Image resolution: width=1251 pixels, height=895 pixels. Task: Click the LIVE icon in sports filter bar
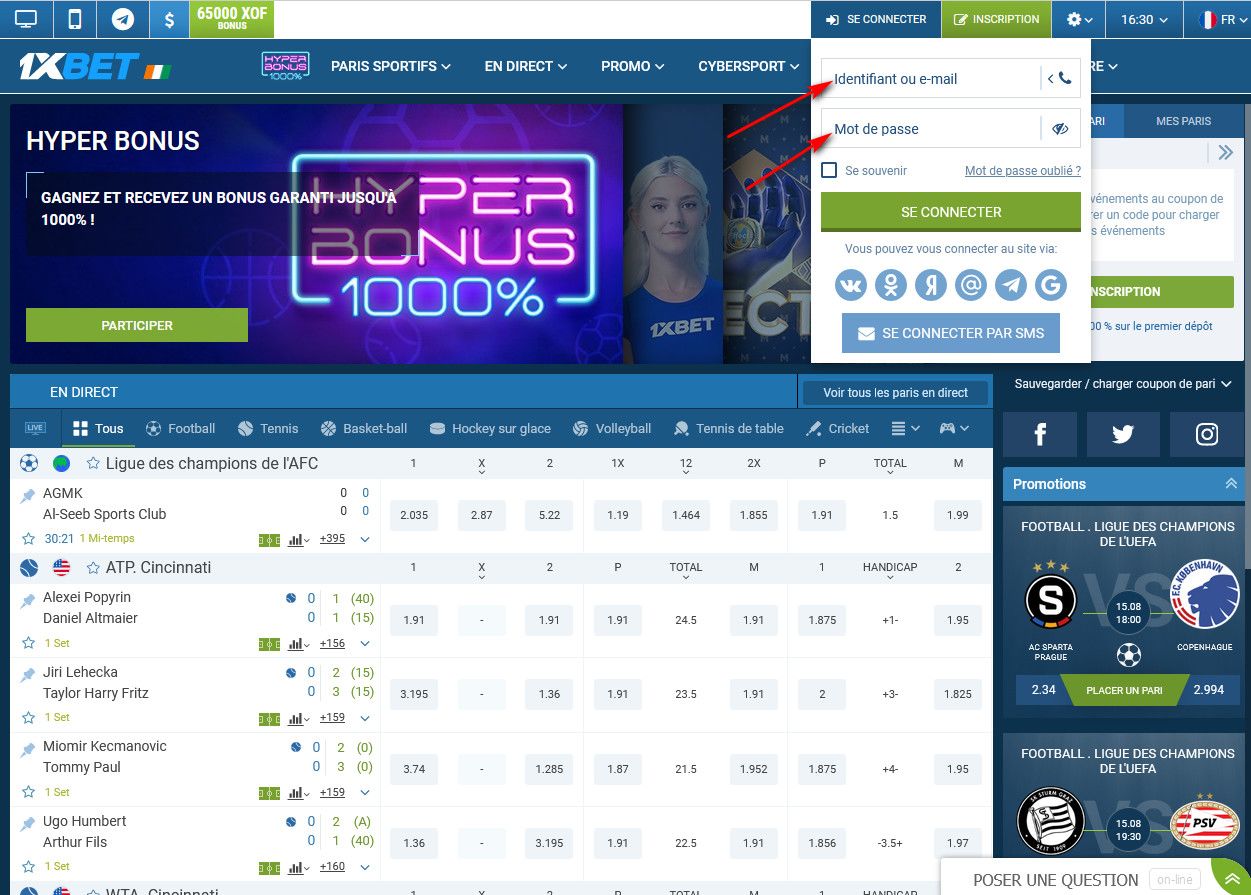coord(35,428)
